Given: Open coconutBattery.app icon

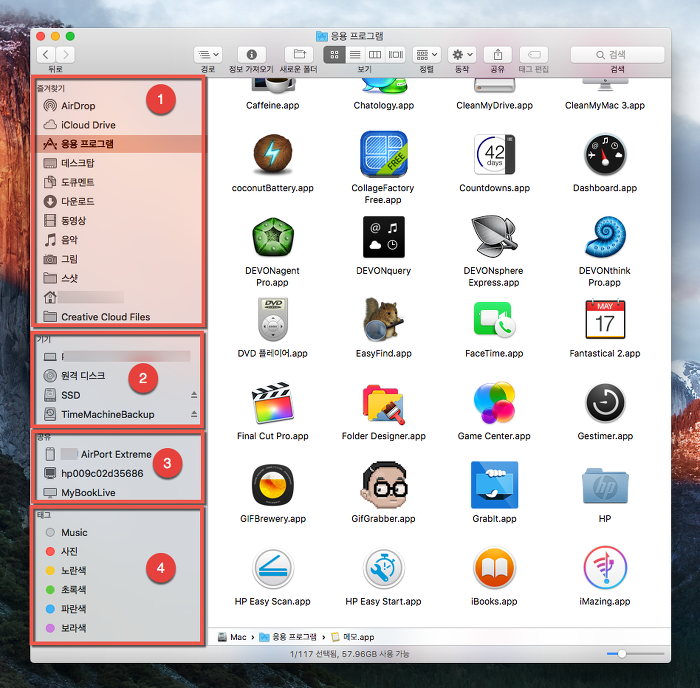Looking at the screenshot, I should pos(273,154).
